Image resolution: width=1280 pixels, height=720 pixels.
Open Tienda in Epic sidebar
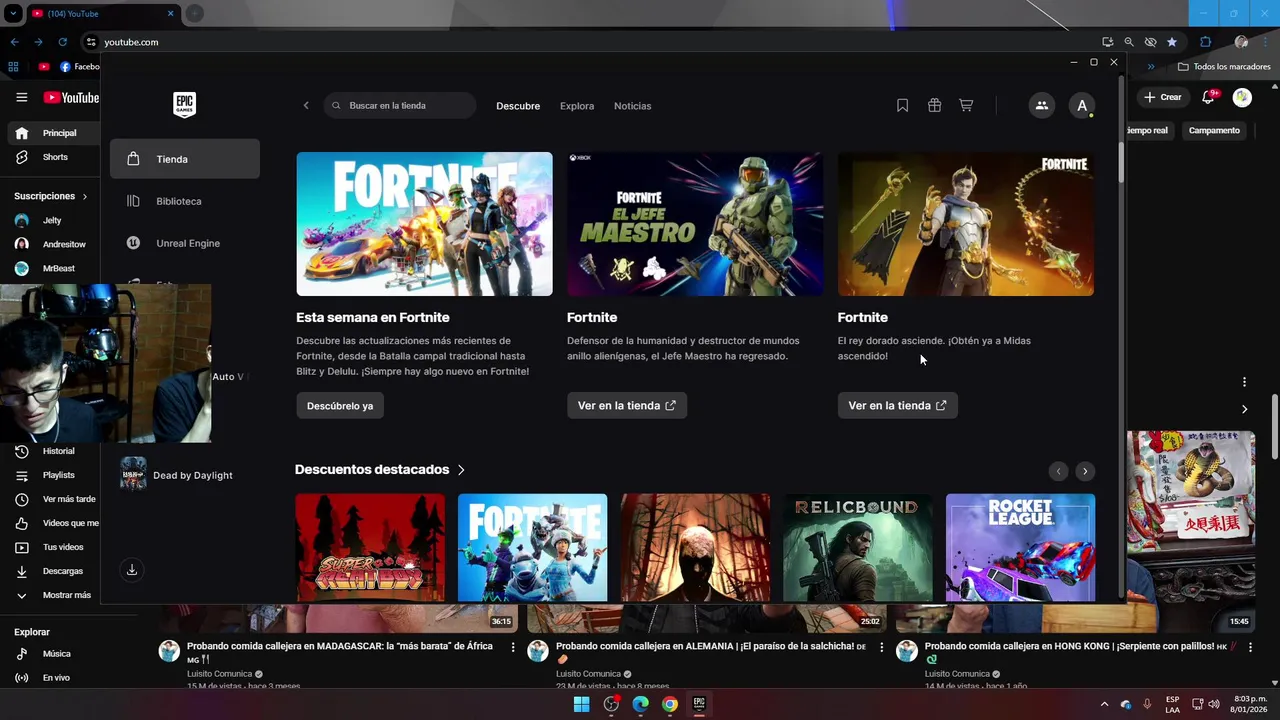[x=185, y=159]
